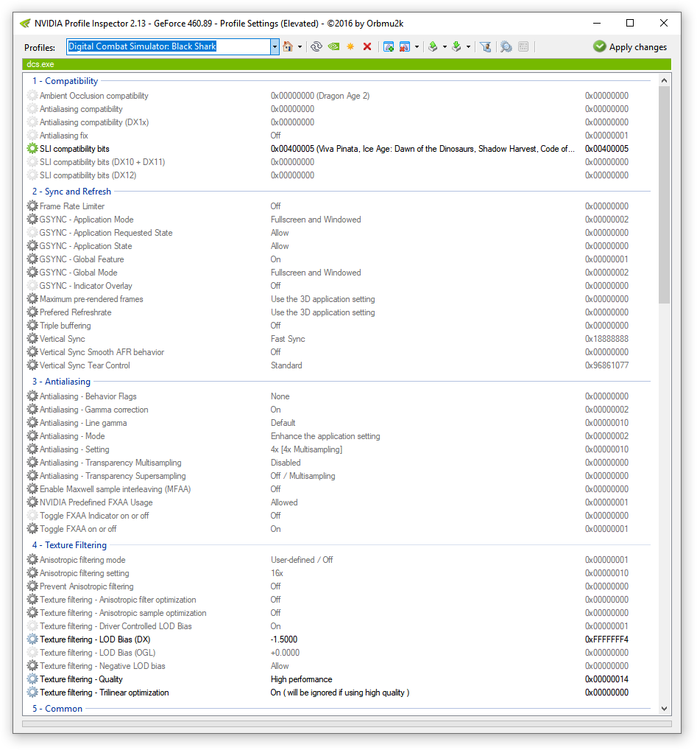This screenshot has width=697, height=750.
Task: Collapse the 1 - Compatibility section header
Action: coord(65,81)
